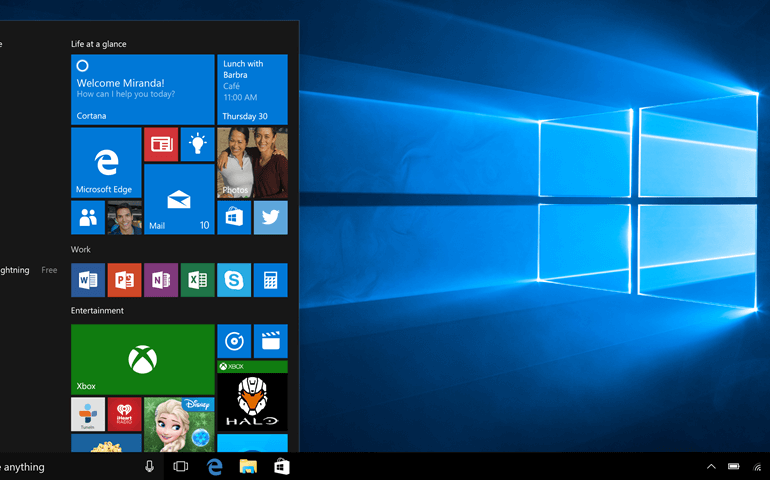The image size is (770, 480).
Task: Open the calendar tile Lunch with Barbra
Action: 252,89
